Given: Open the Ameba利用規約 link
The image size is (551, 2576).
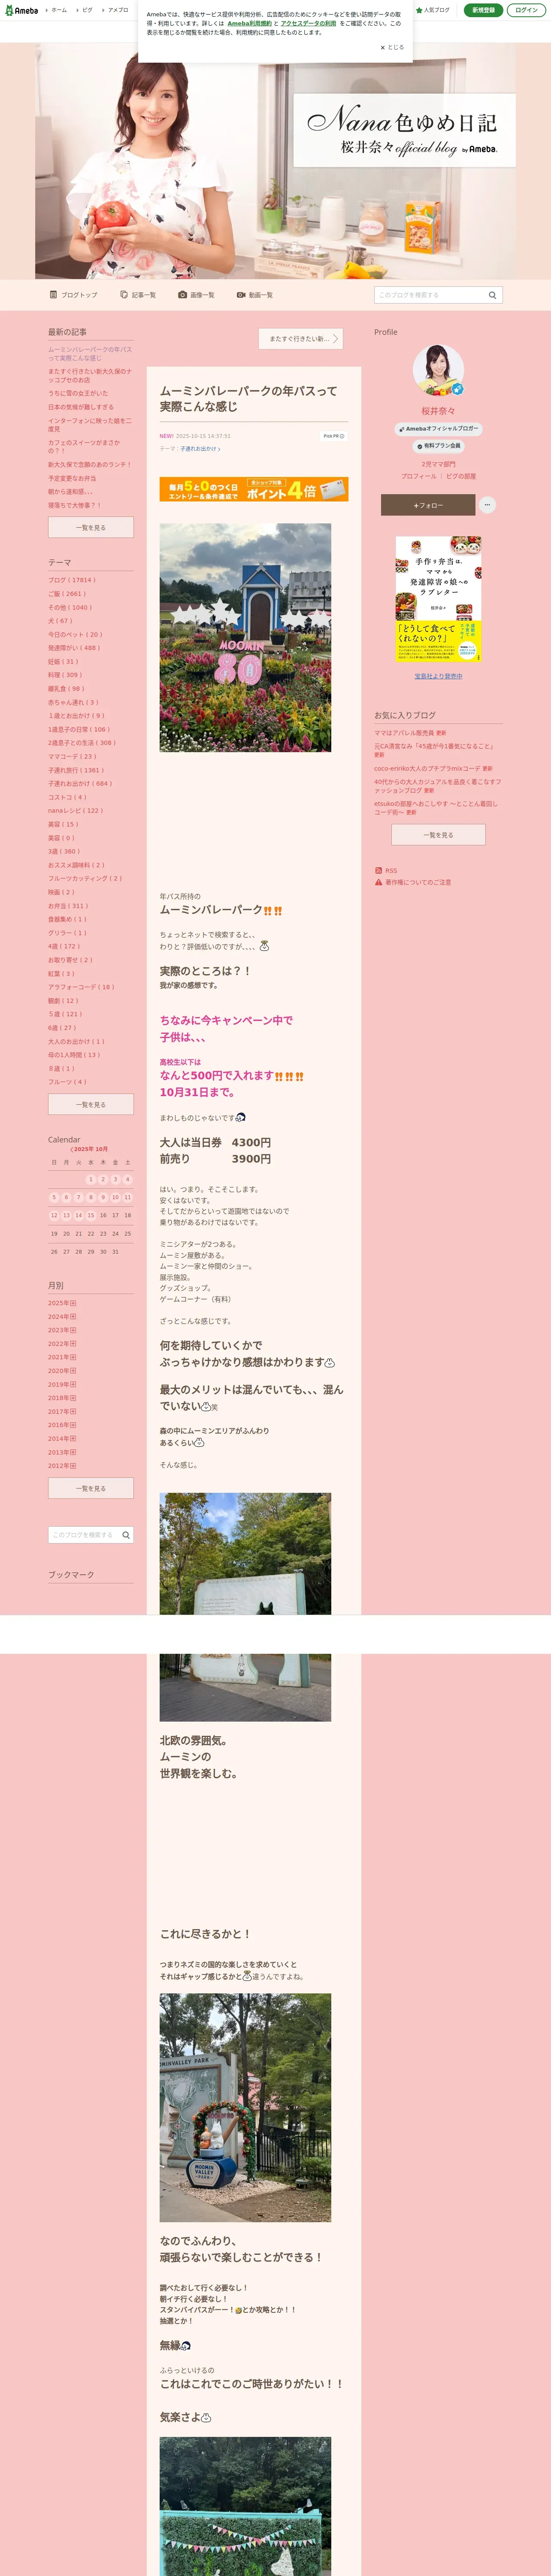Looking at the screenshot, I should 249,23.
